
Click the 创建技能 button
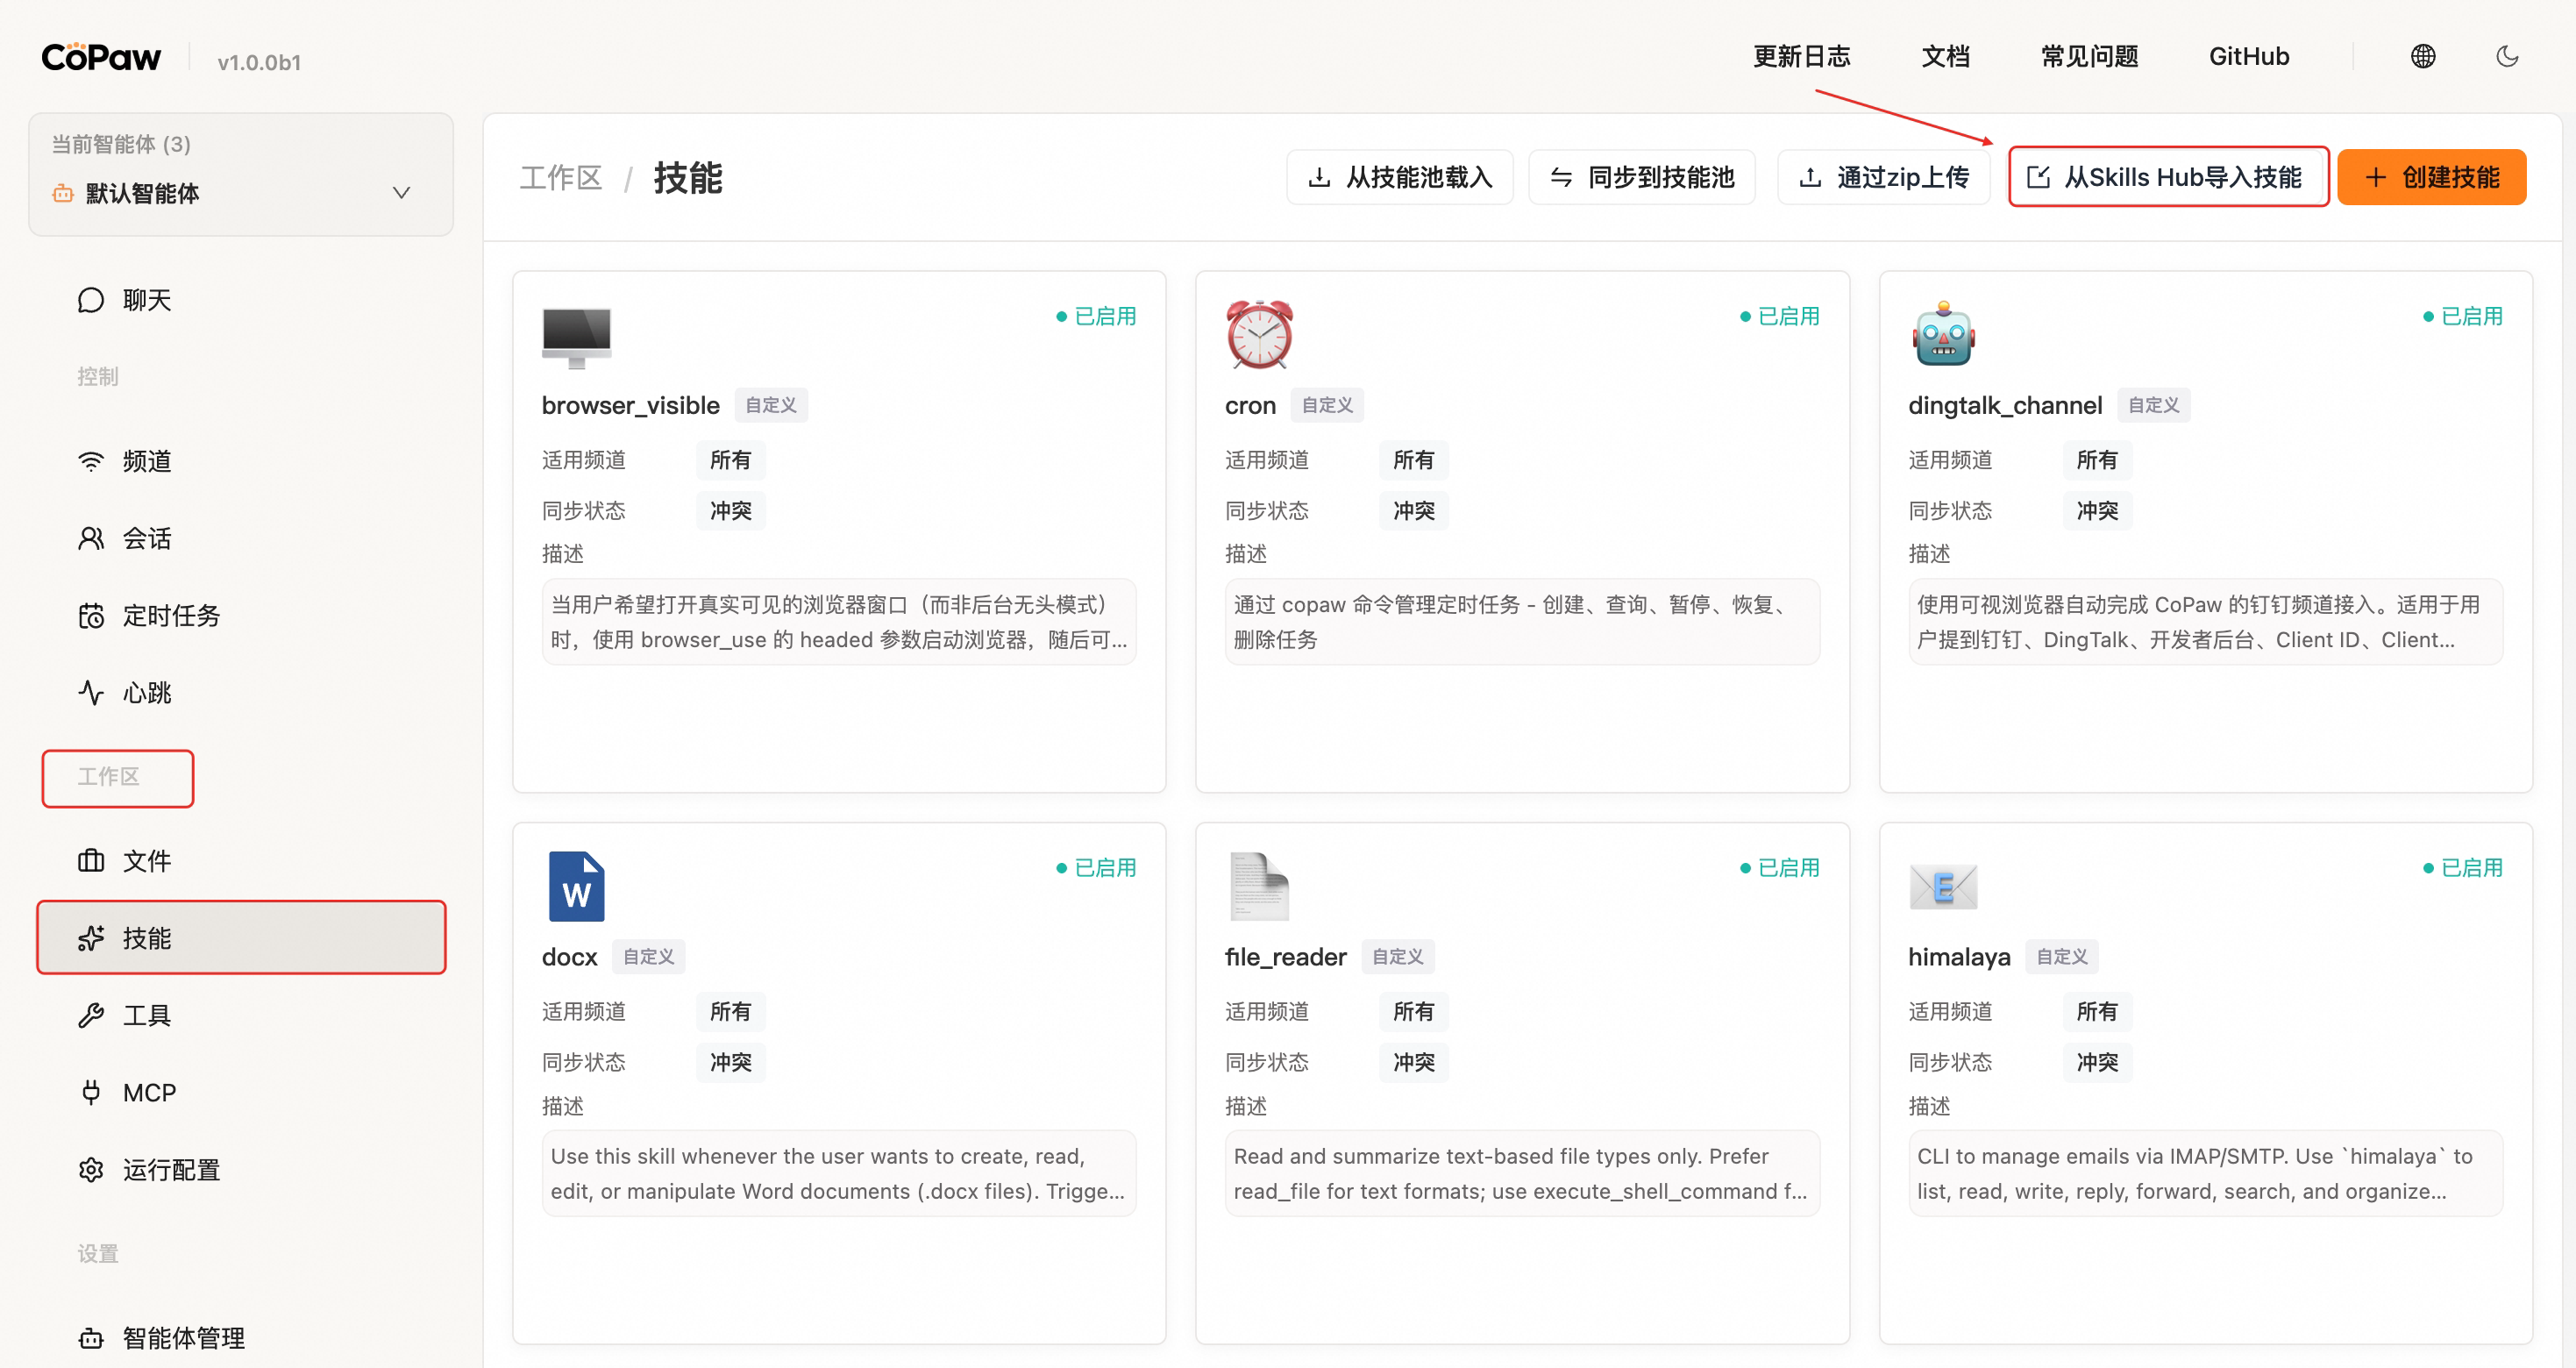2431,178
